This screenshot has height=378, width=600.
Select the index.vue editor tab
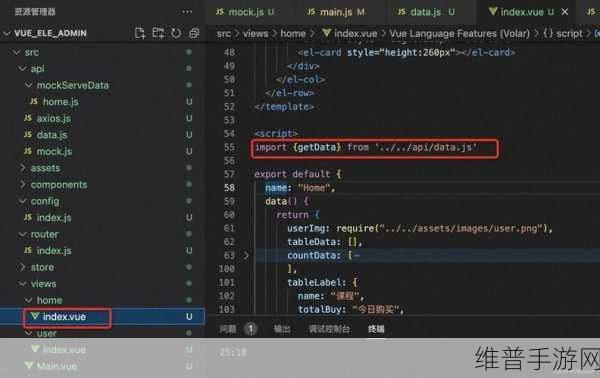click(x=522, y=12)
